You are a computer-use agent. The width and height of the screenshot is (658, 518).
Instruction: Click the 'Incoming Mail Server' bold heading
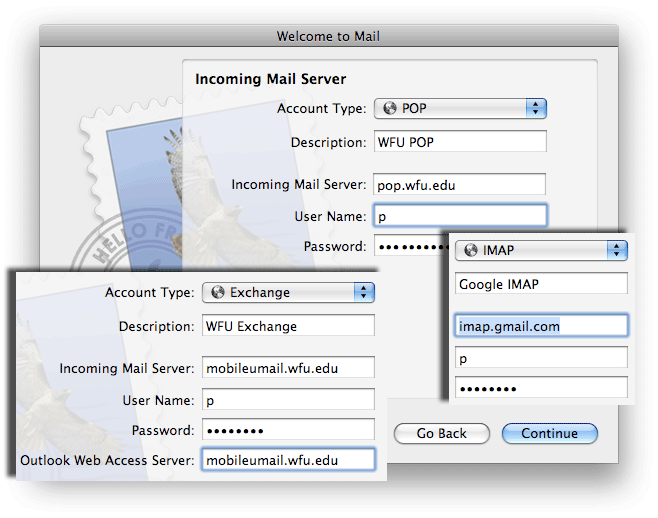271,79
